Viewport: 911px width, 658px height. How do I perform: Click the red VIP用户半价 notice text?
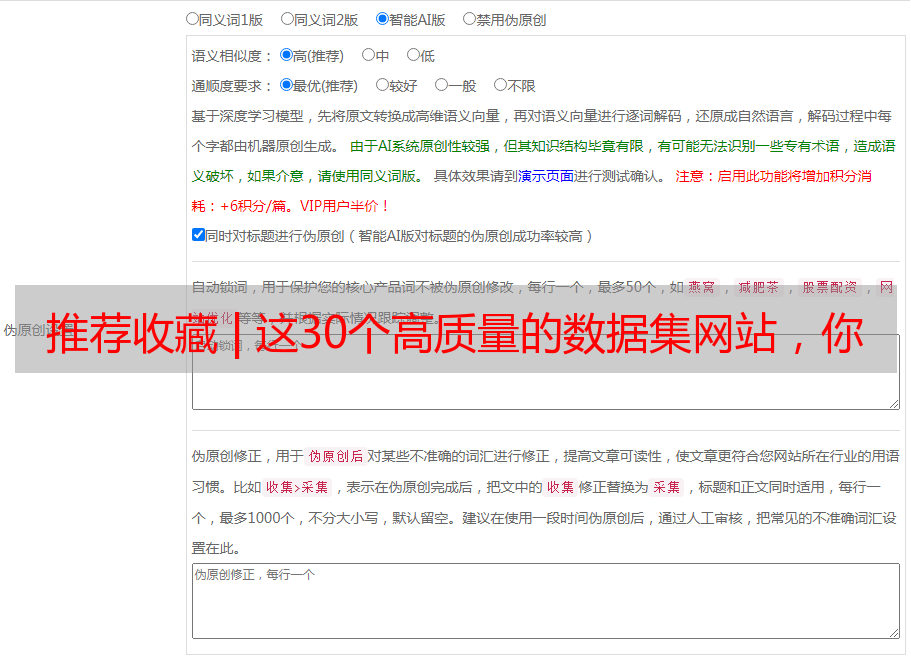[x=344, y=206]
